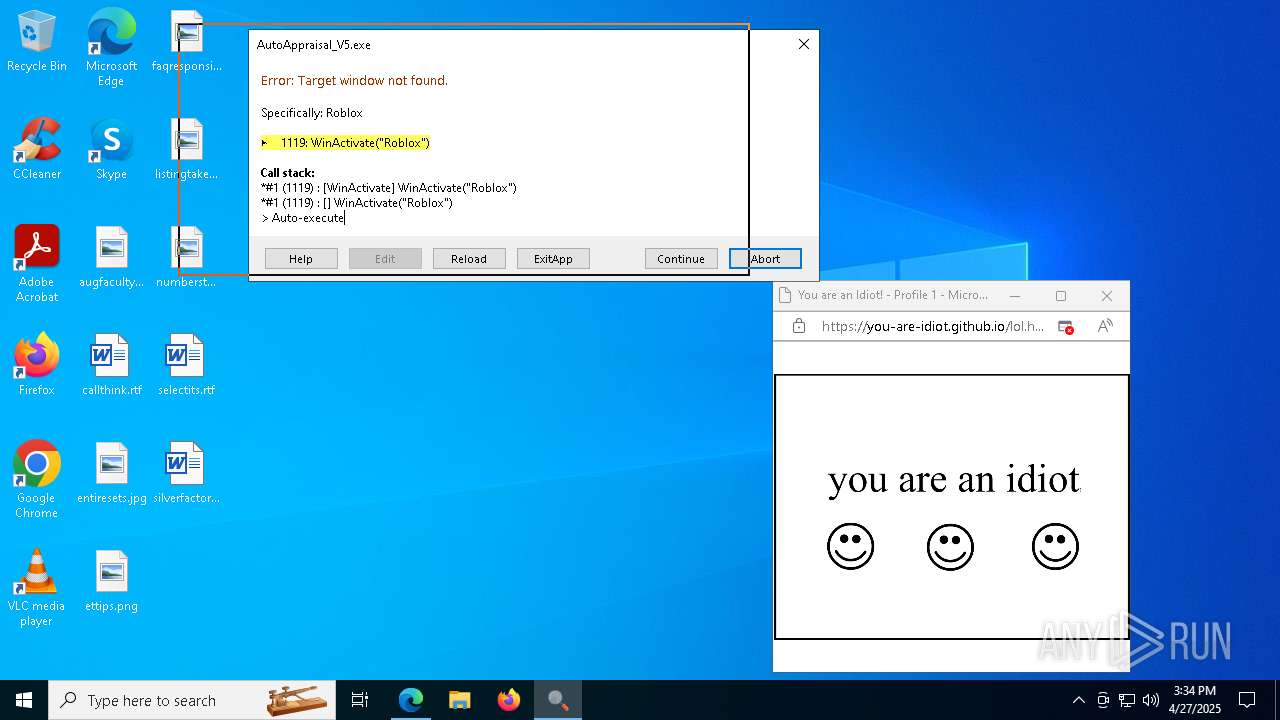This screenshot has height=720, width=1280.
Task: Open the notification center icon
Action: point(1247,700)
